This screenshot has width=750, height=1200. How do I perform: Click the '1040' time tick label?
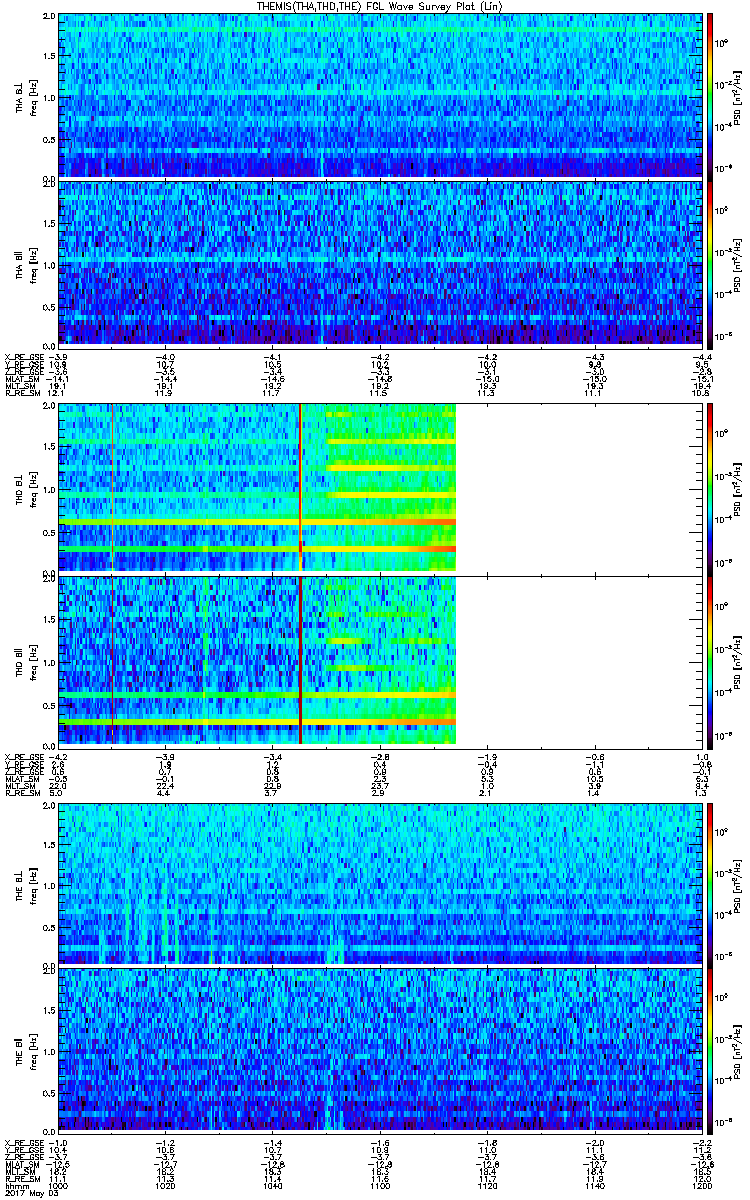pos(272,1186)
